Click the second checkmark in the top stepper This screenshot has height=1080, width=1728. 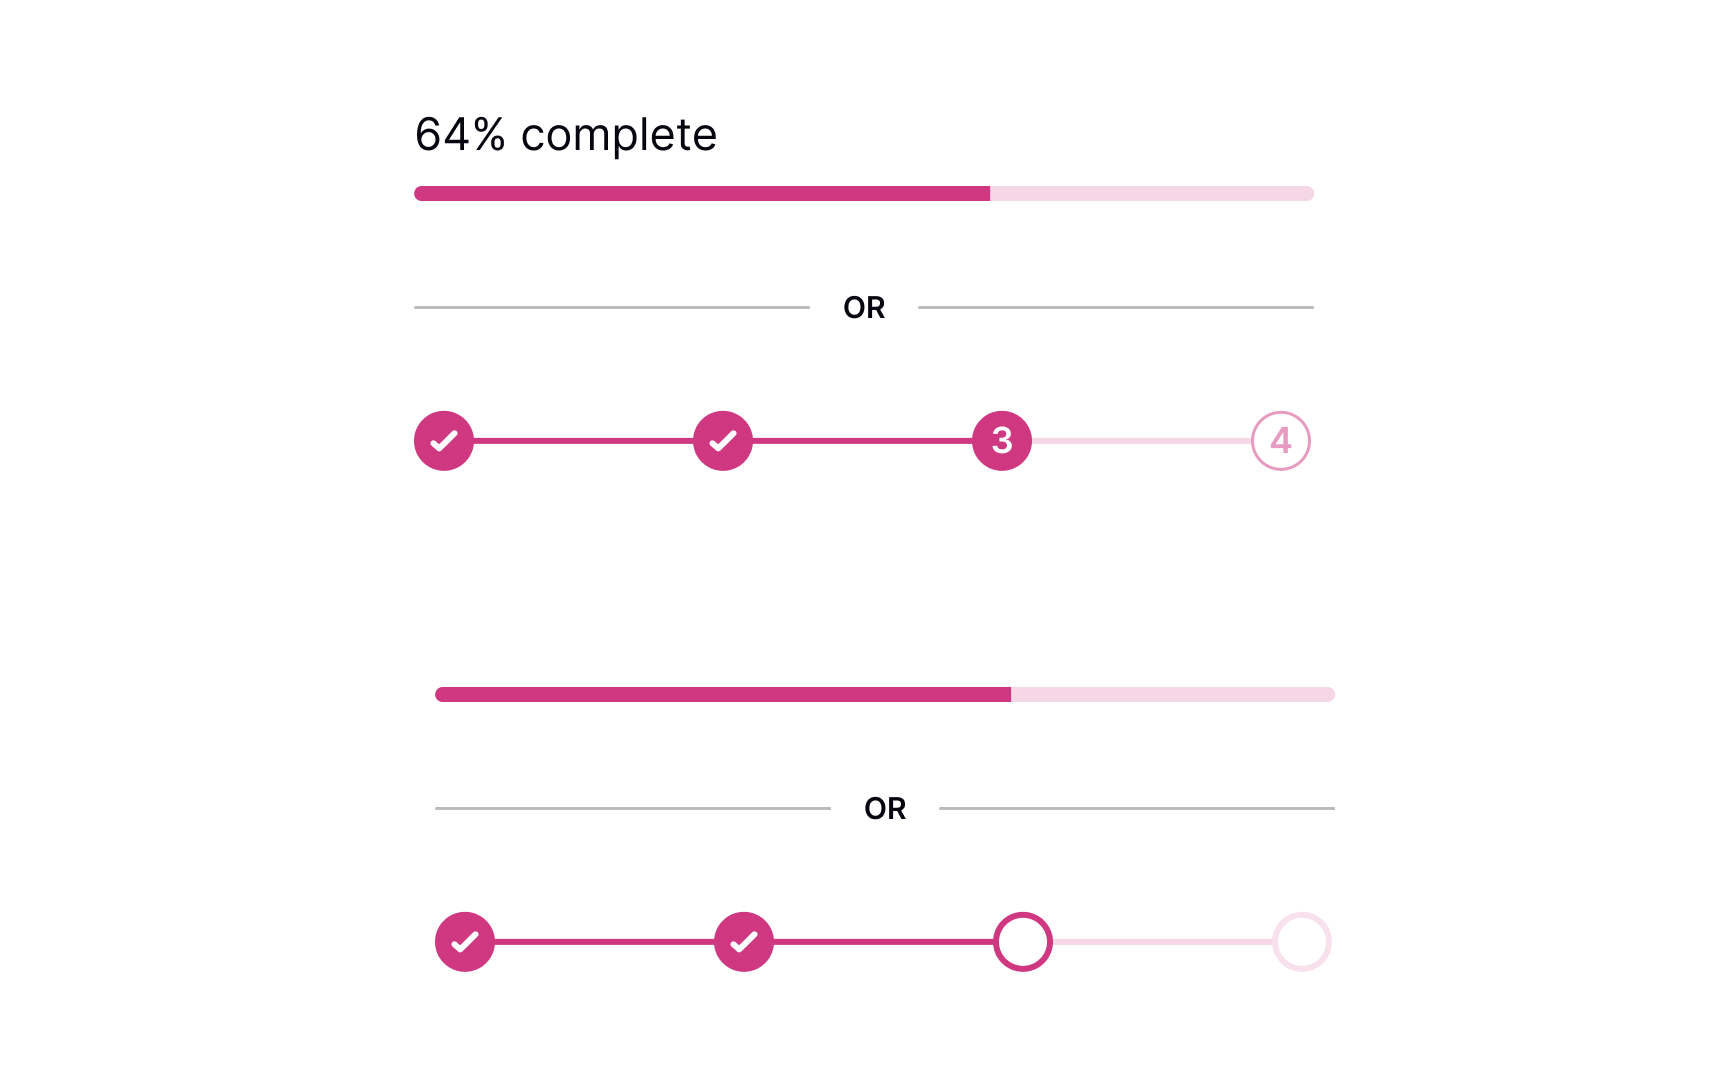point(722,440)
